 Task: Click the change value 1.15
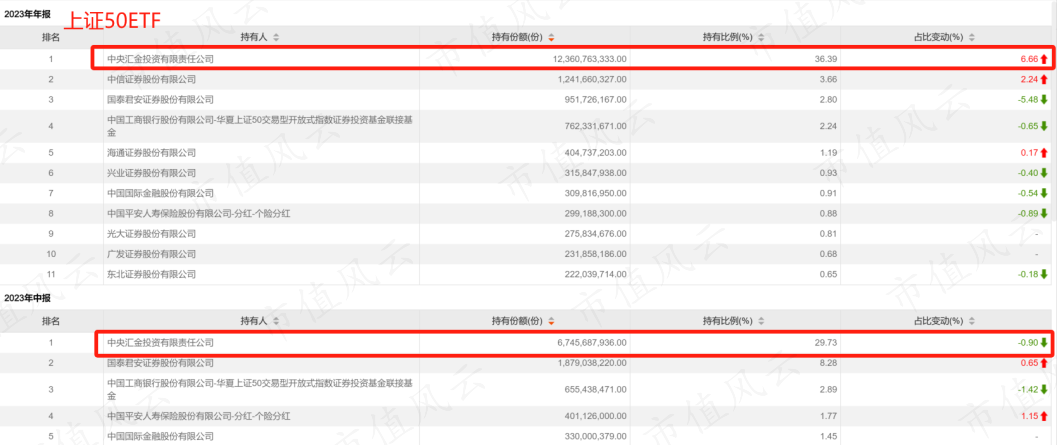[1029, 416]
